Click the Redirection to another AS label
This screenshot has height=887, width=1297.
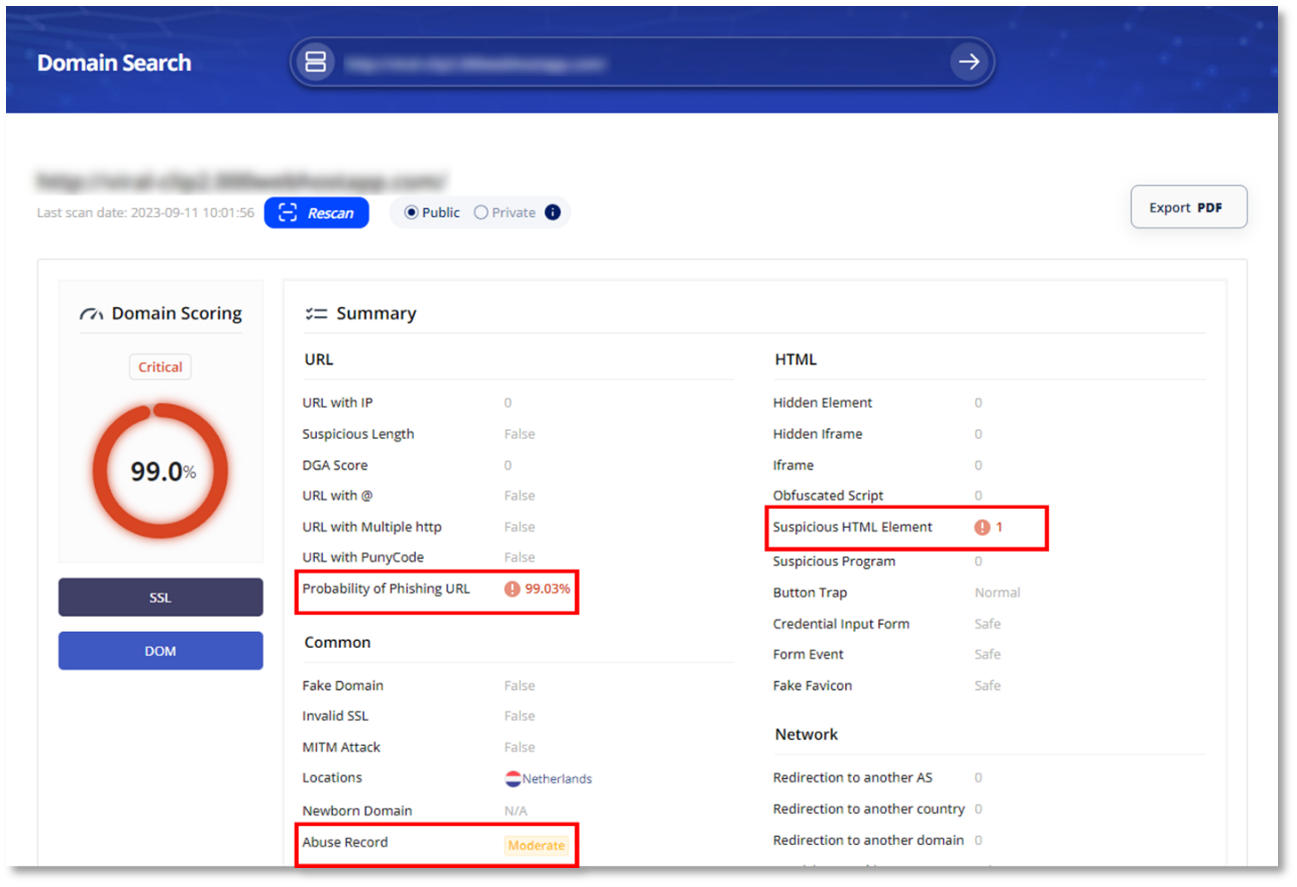click(x=853, y=778)
